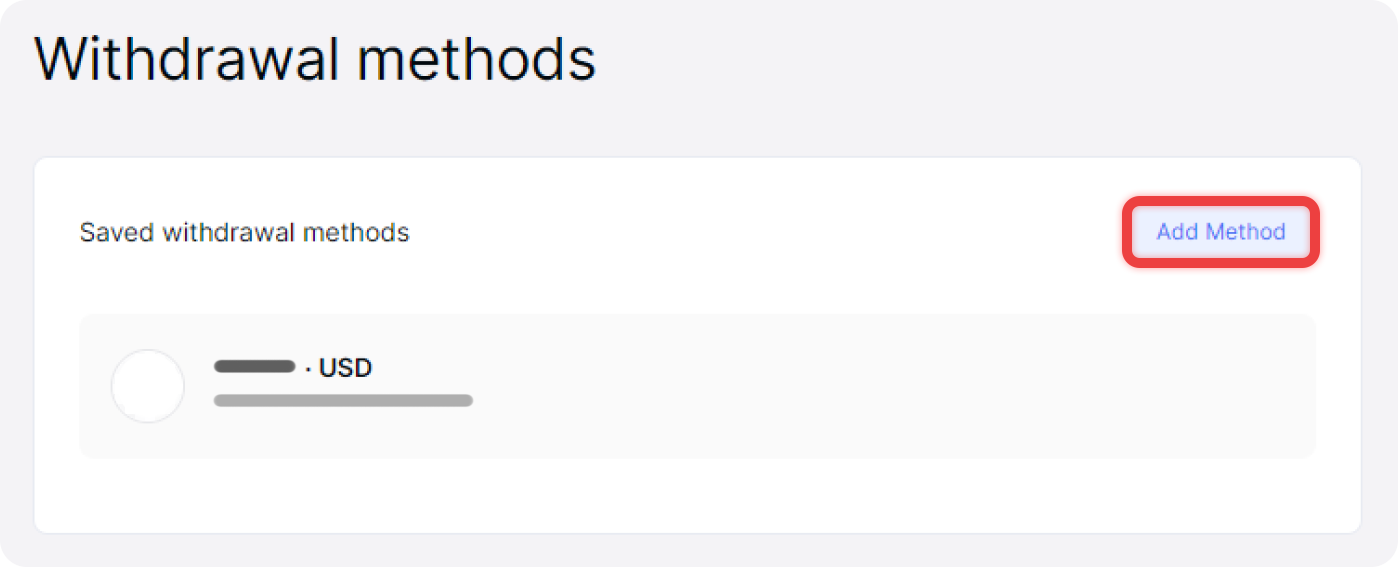
Task: Click the gray card area left of the circular icon
Action: click(x=95, y=386)
